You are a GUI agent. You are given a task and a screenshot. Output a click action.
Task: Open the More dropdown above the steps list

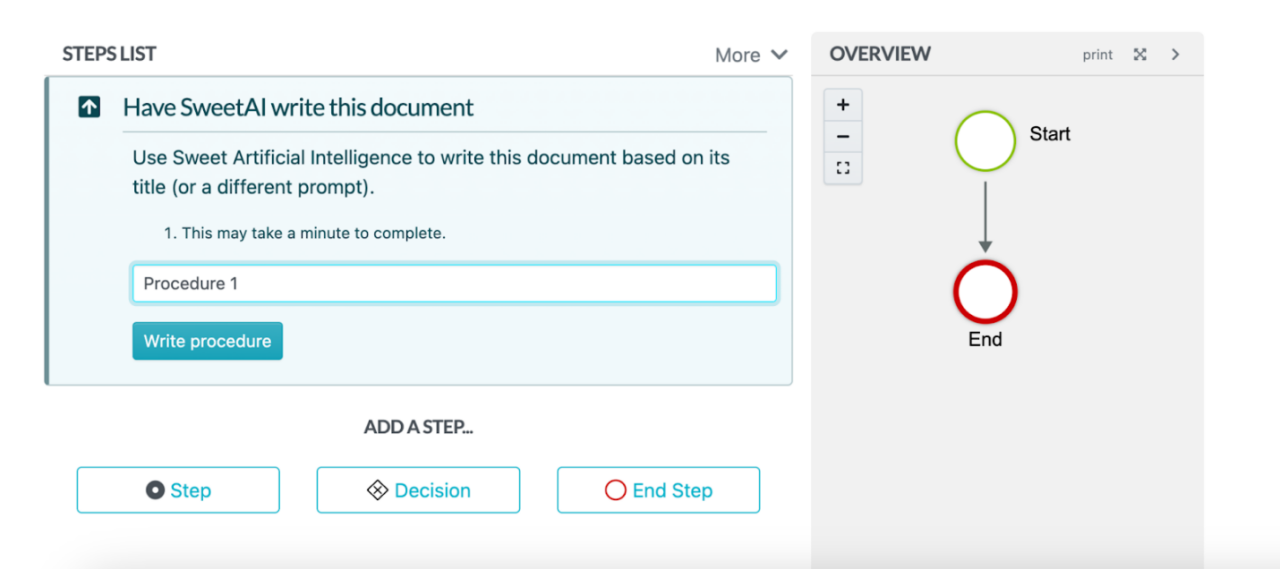pos(751,55)
